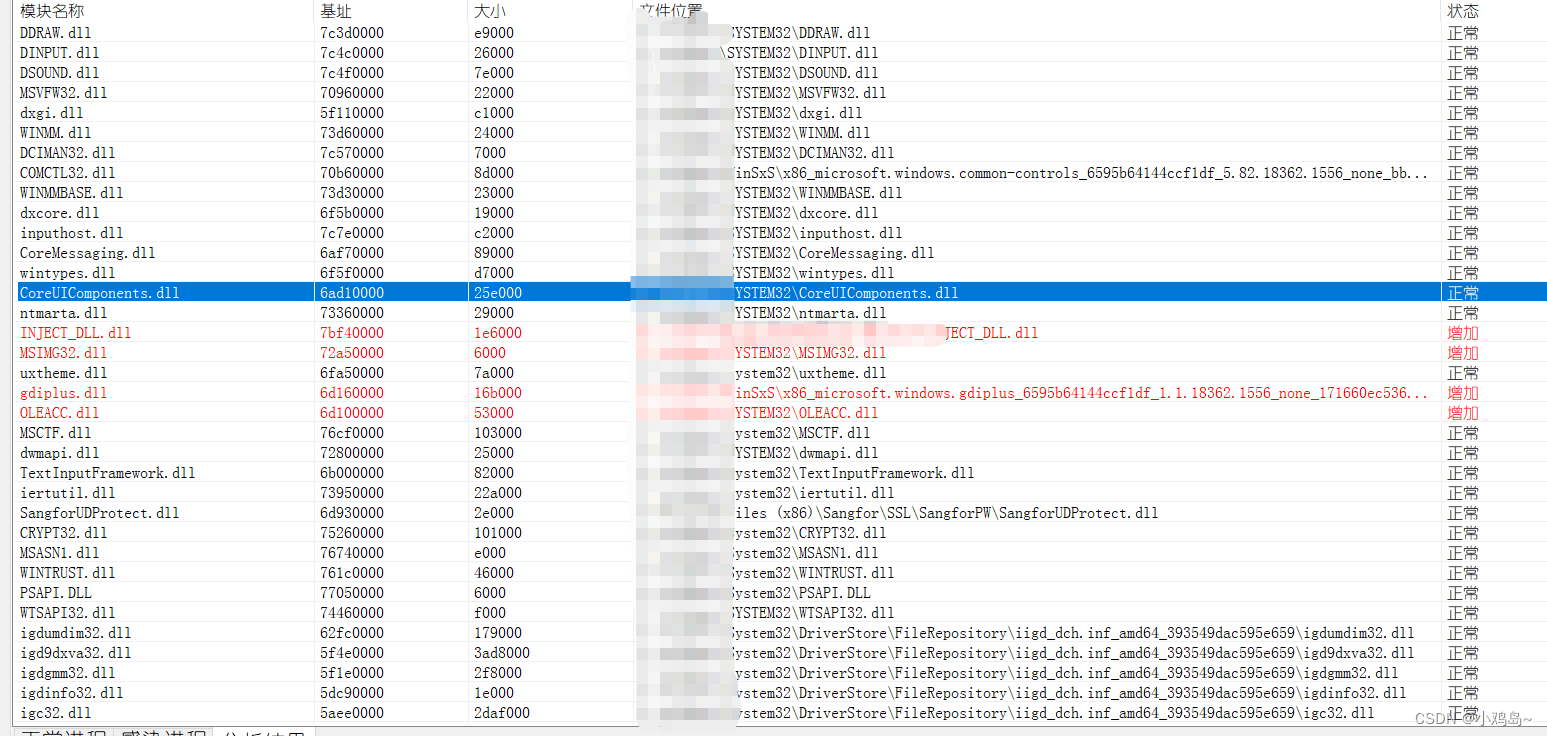Sort by the 基址 column header
This screenshot has width=1547, height=736.
coord(335,11)
